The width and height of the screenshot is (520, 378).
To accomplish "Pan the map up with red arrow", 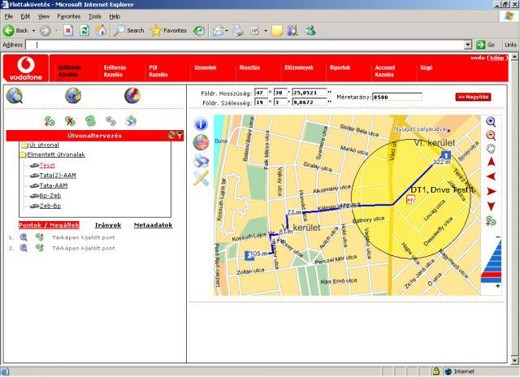I will click(x=491, y=162).
